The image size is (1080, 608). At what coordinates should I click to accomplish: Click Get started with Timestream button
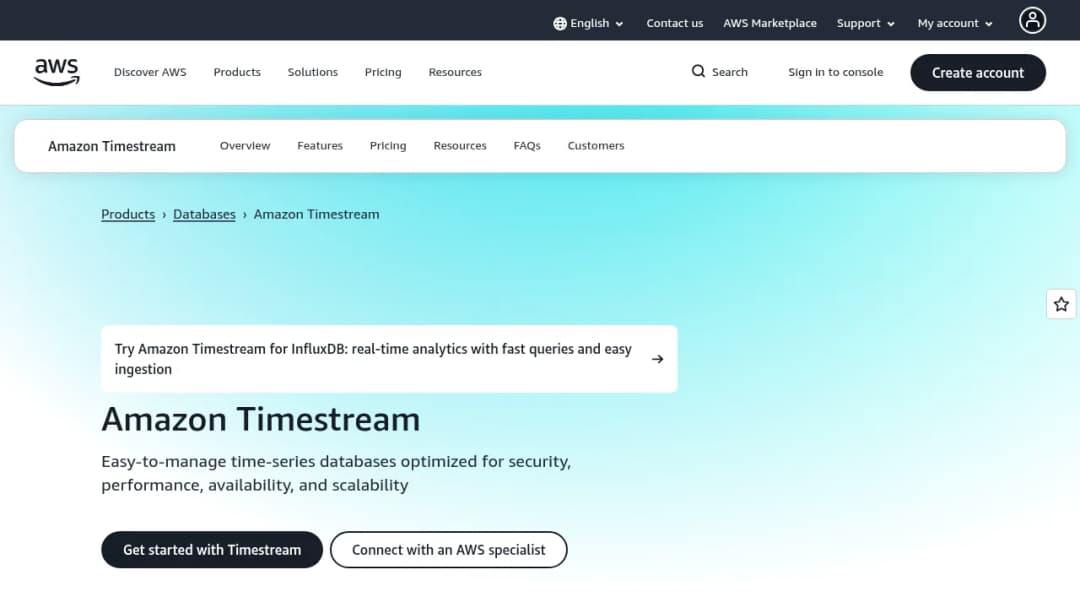point(212,549)
